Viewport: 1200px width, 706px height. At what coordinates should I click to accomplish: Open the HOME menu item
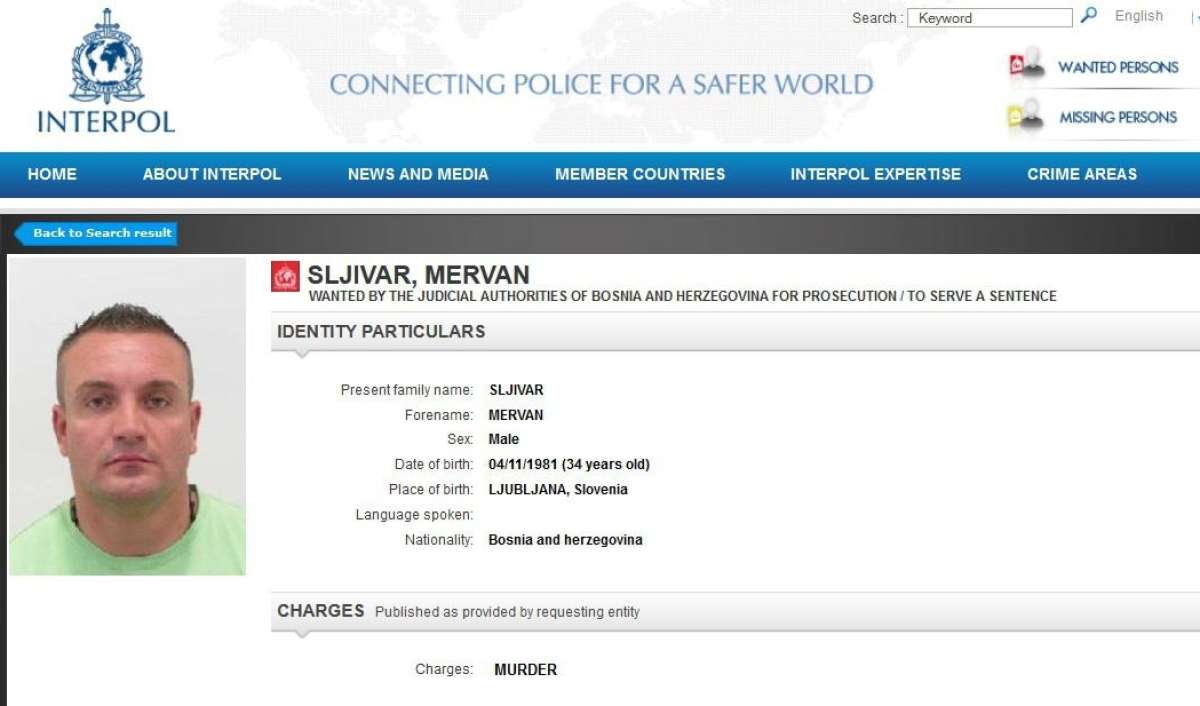tap(52, 174)
